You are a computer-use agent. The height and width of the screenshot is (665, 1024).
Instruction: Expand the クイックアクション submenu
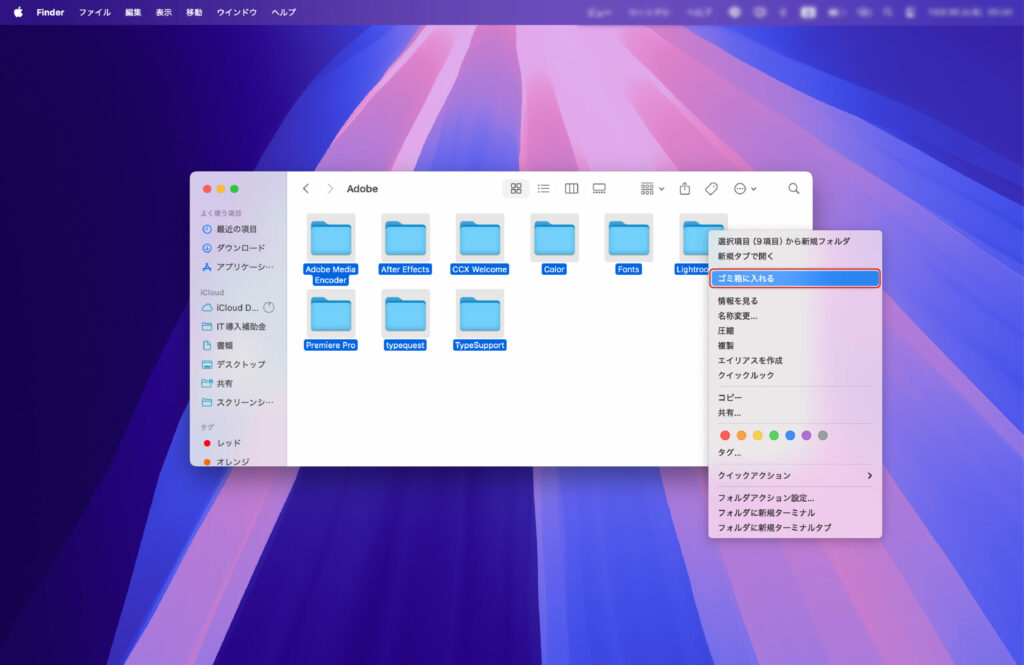pyautogui.click(x=795, y=475)
